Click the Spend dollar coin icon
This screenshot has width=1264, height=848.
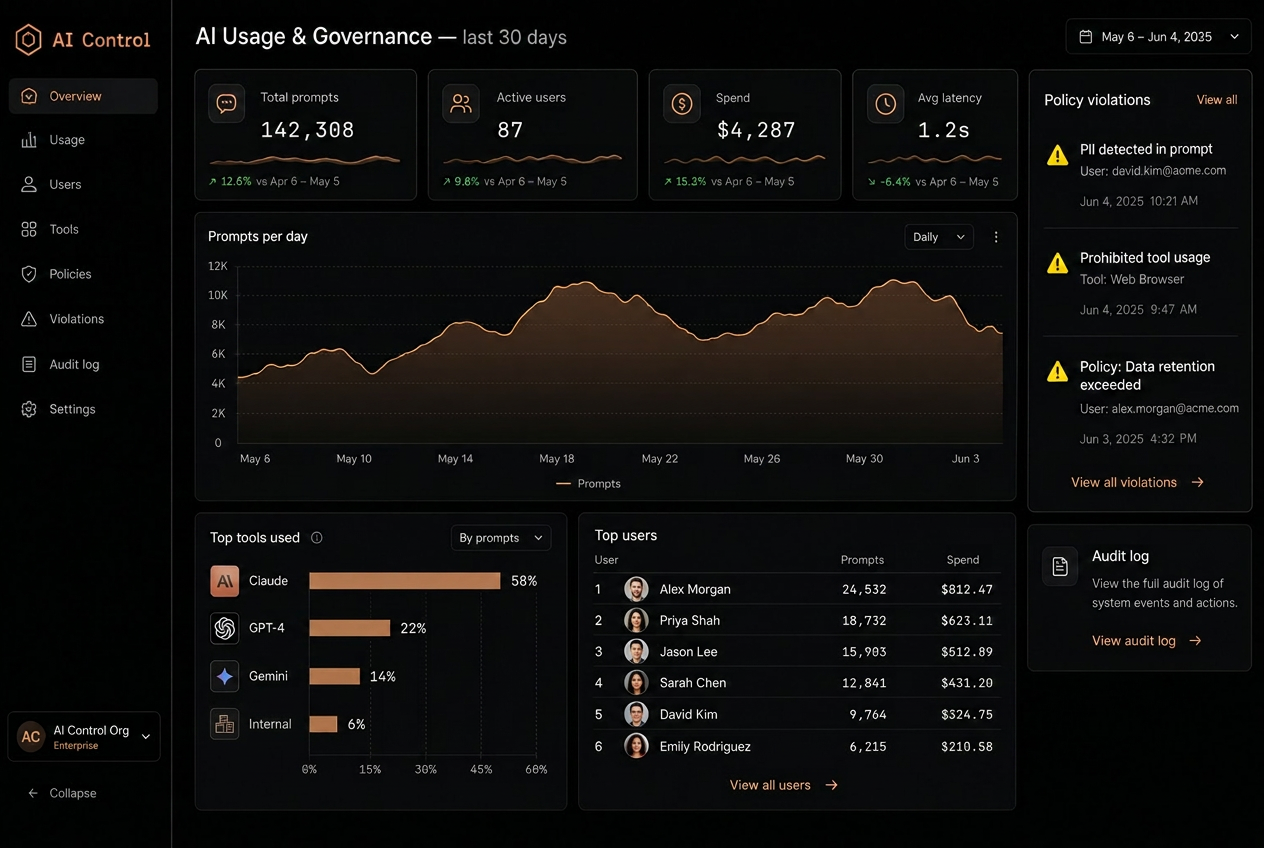tap(682, 104)
